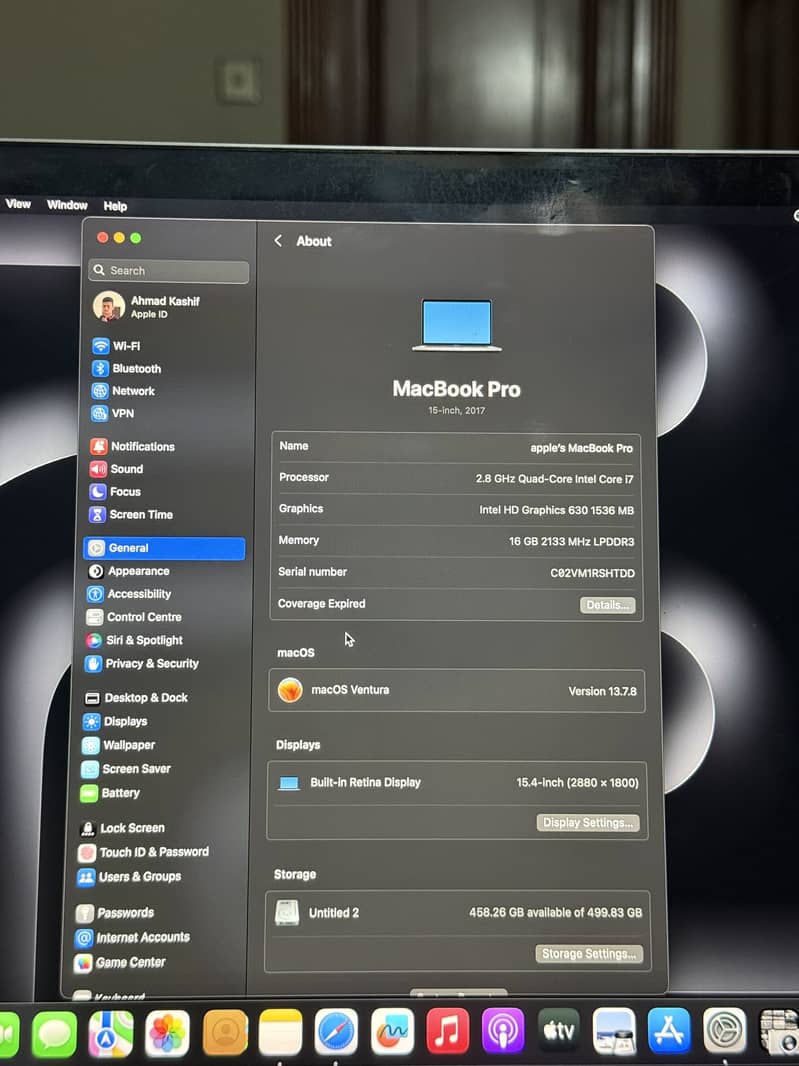This screenshot has width=799, height=1066.
Task: Select Desktop & Dock in the sidebar
Action: coord(135,698)
